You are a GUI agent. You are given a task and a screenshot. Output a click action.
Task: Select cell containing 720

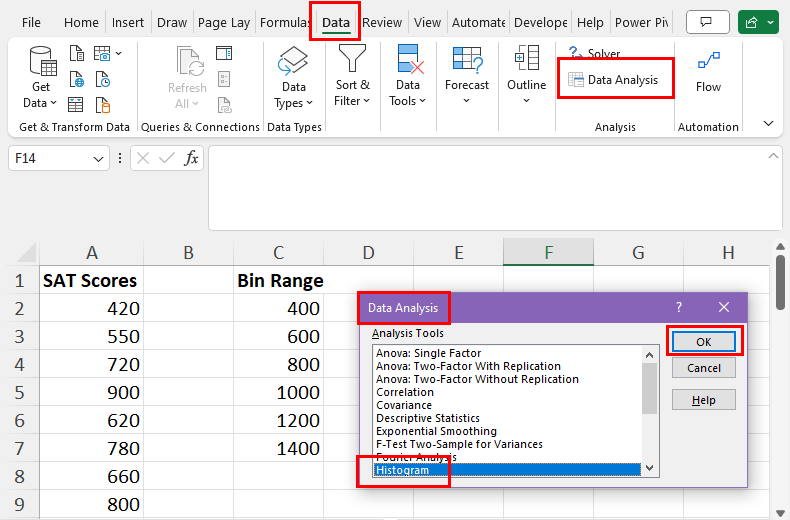pyautogui.click(x=91, y=364)
